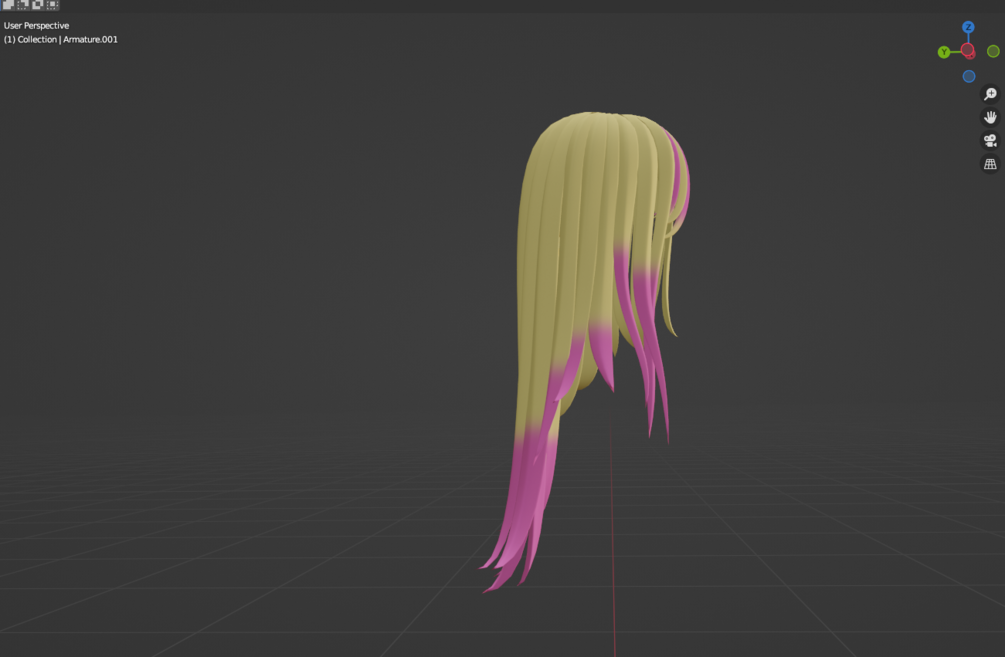The height and width of the screenshot is (657, 1005).
Task: Click the green Y axis gizmo circle
Action: 943,52
